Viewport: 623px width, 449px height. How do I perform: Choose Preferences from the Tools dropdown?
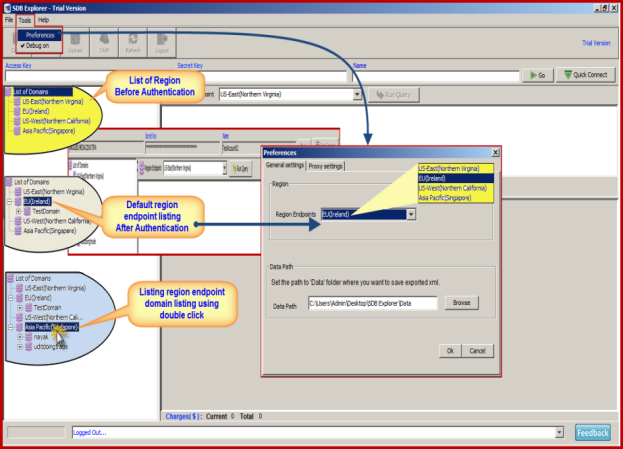point(40,35)
